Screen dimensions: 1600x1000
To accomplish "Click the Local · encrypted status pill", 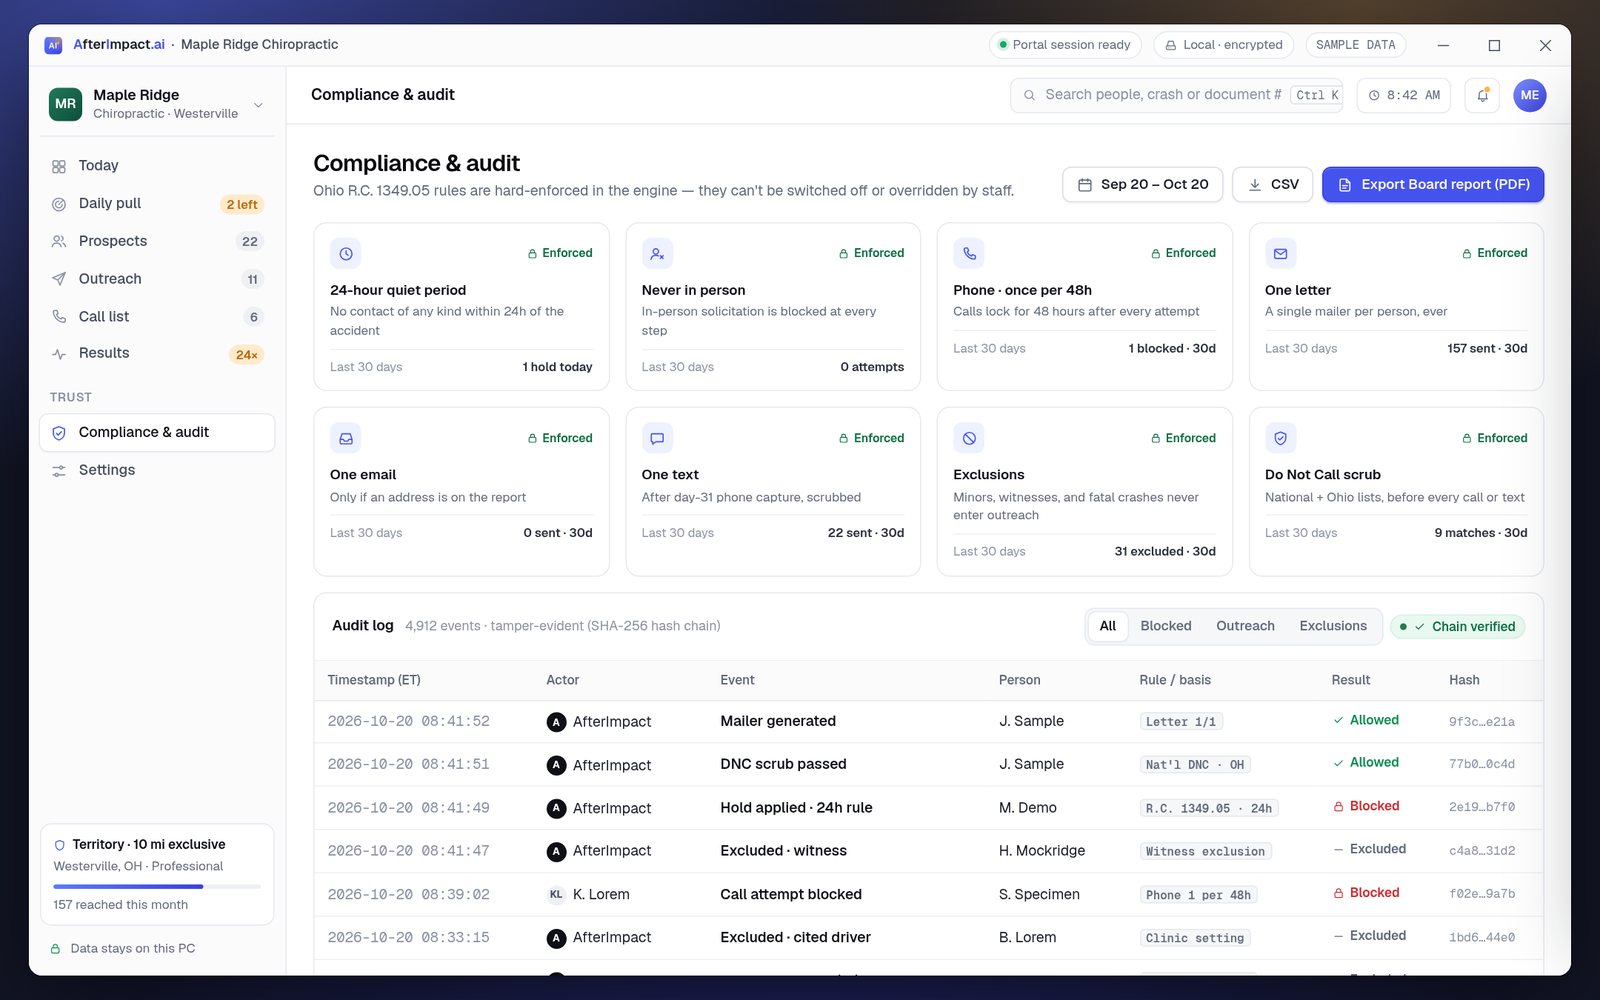I will pyautogui.click(x=1223, y=45).
